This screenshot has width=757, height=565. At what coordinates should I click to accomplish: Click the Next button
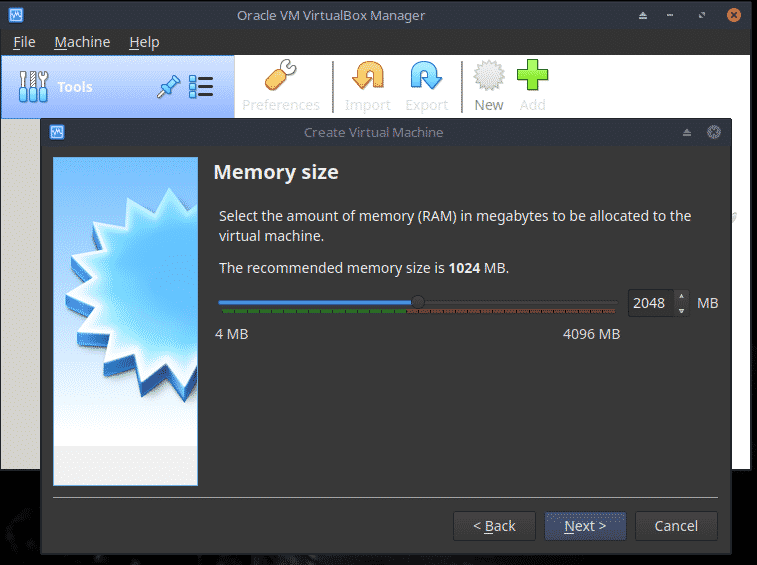click(x=585, y=526)
